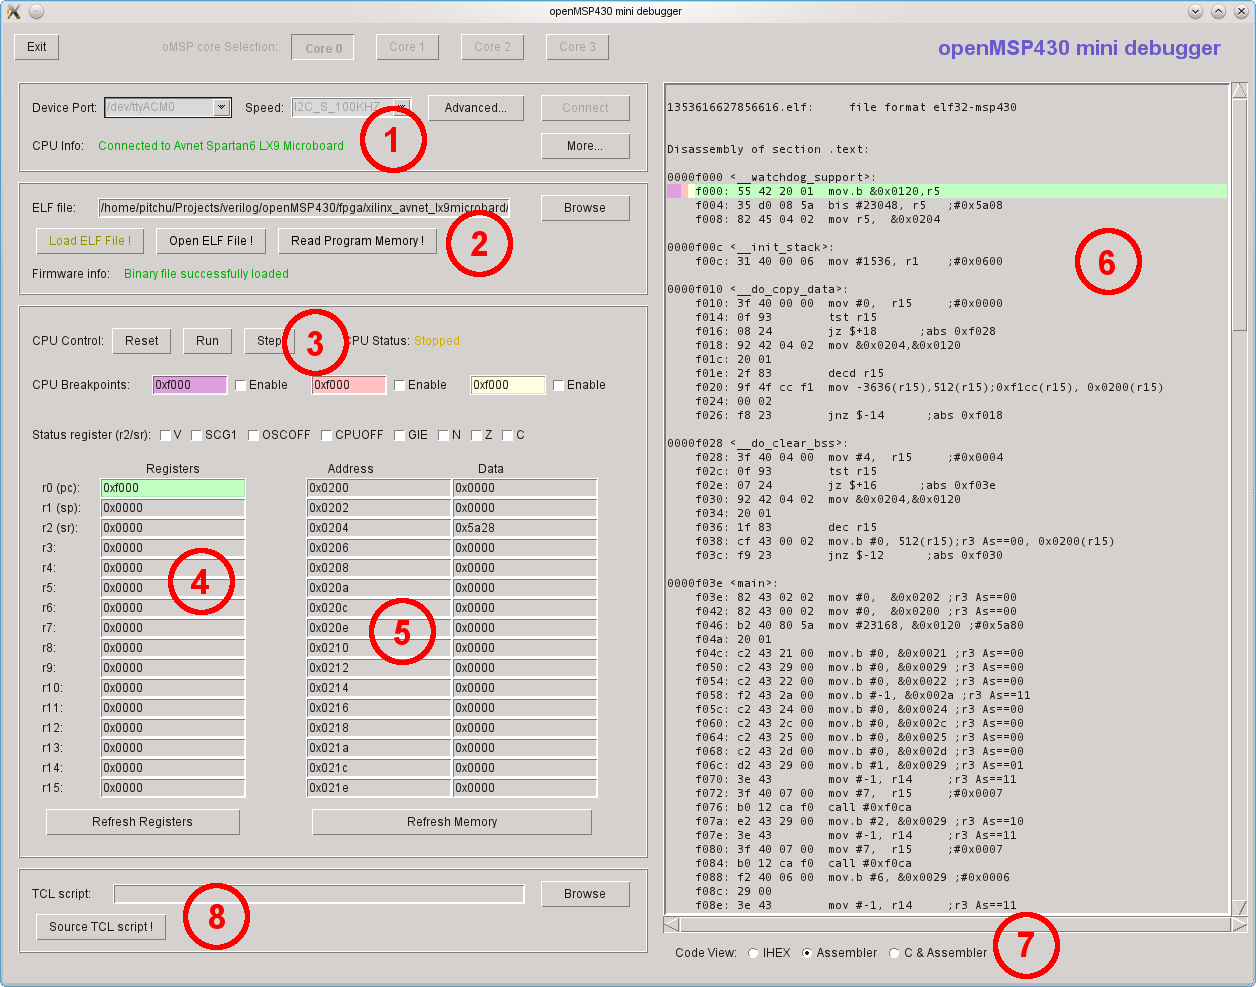Click the r0 (pc) register field
This screenshot has width=1256, height=987.
click(x=173, y=488)
